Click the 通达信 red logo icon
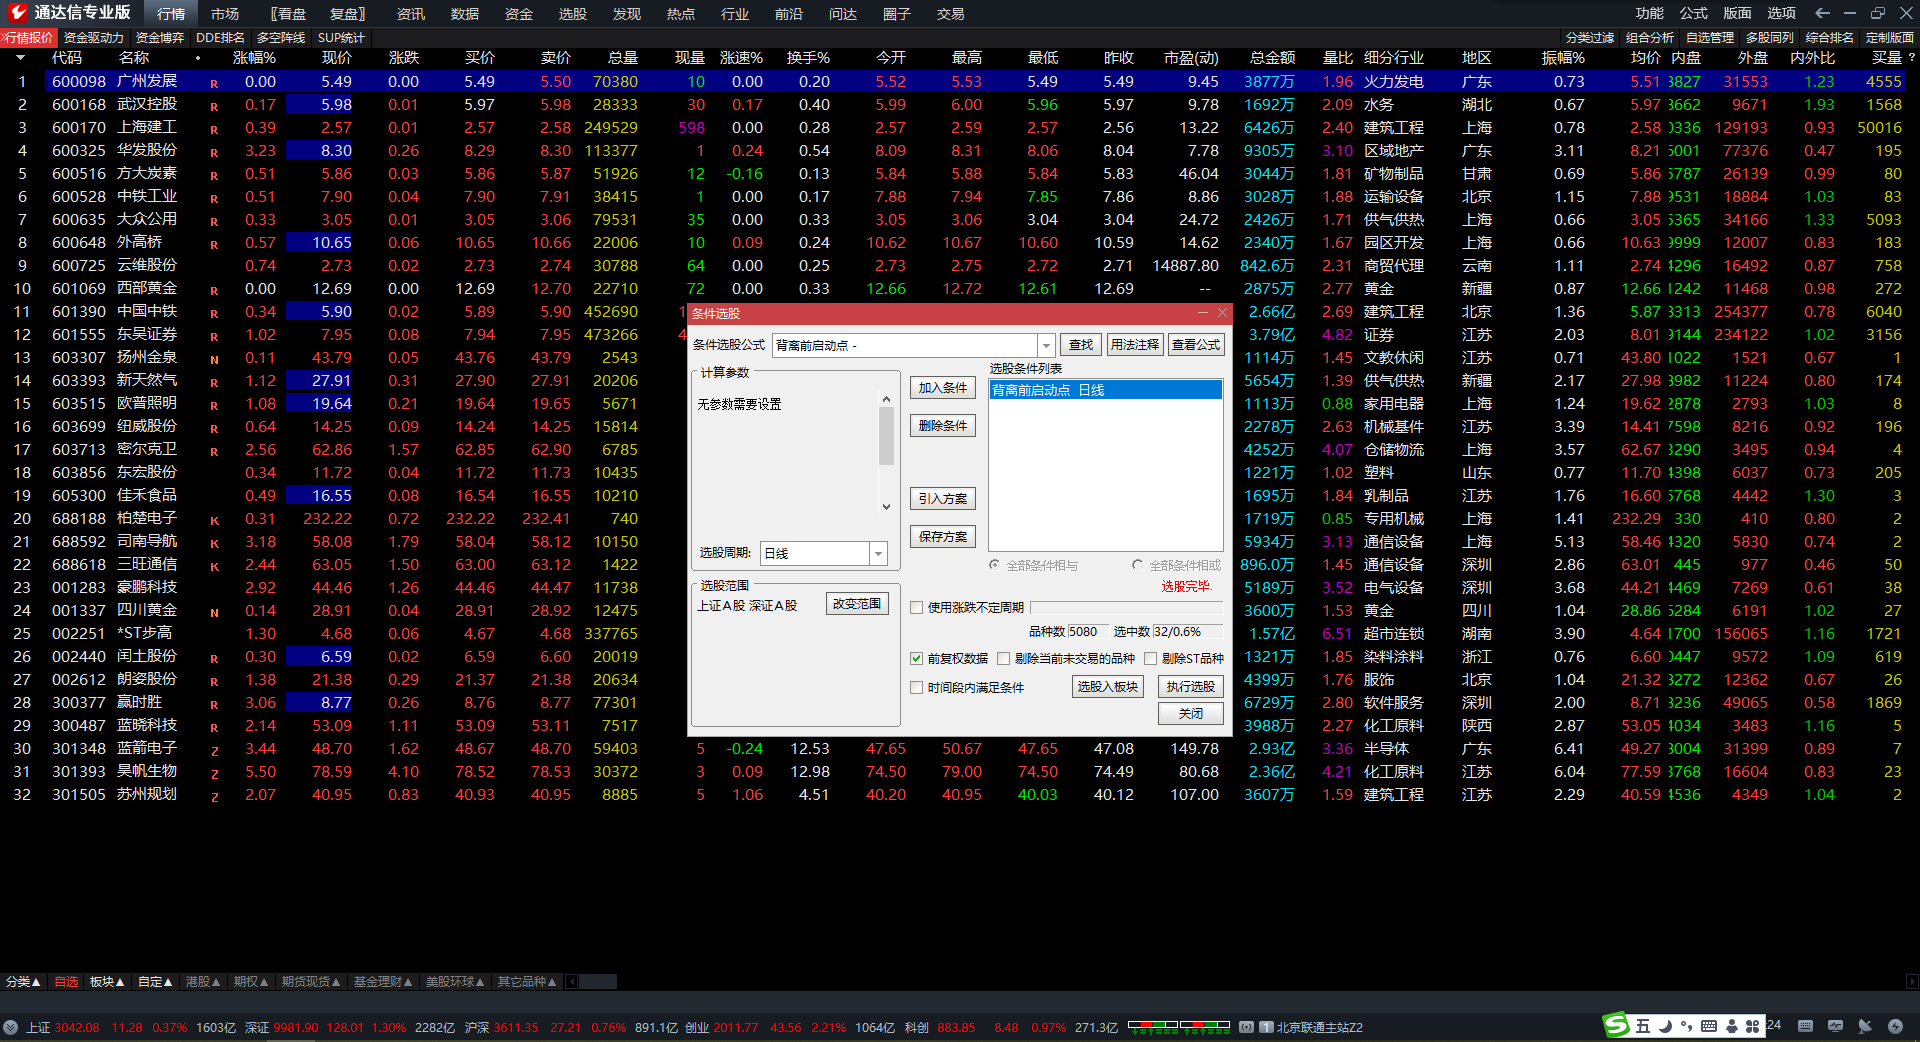The width and height of the screenshot is (1920, 1042). coord(17,13)
